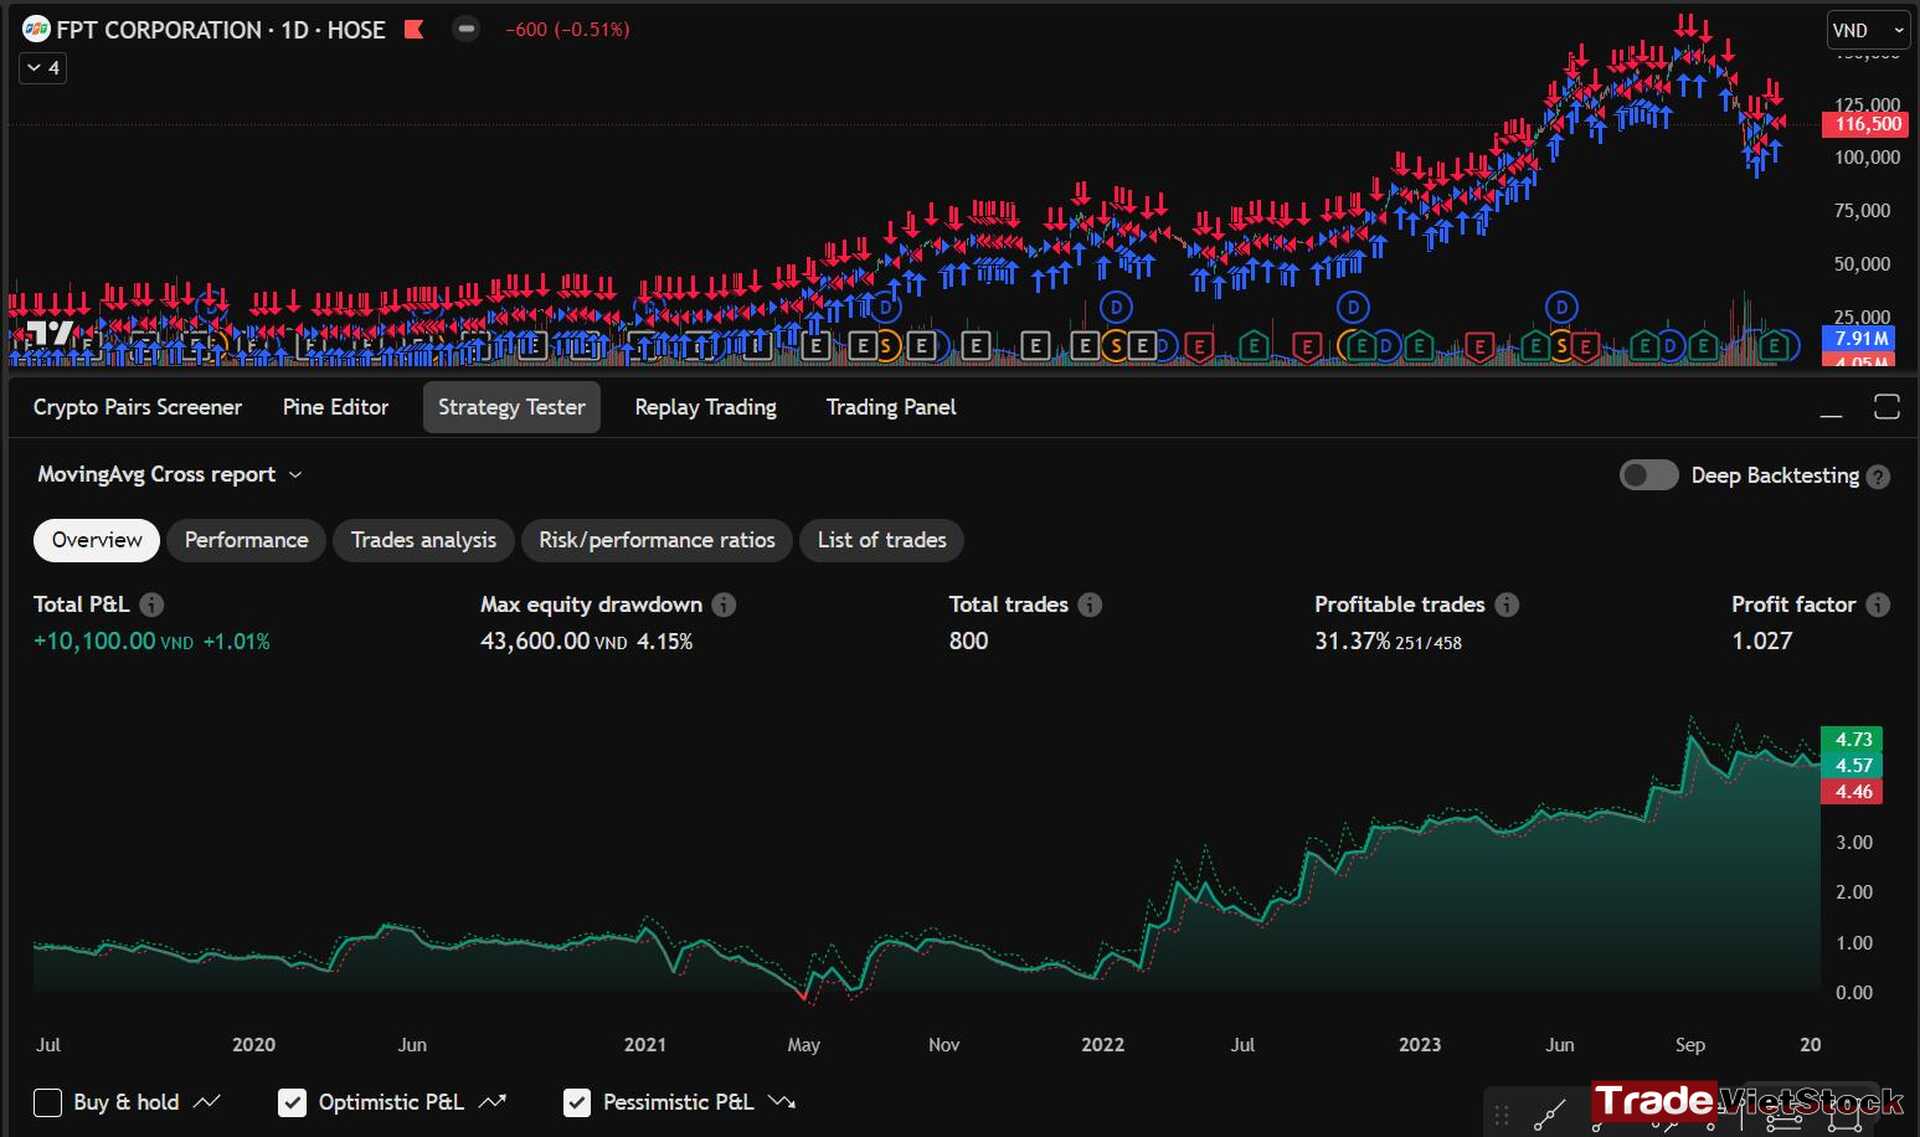Screen dimensions: 1920x1137
Task: Click the price change text -600 (-0.51%)
Action: pyautogui.click(x=567, y=30)
